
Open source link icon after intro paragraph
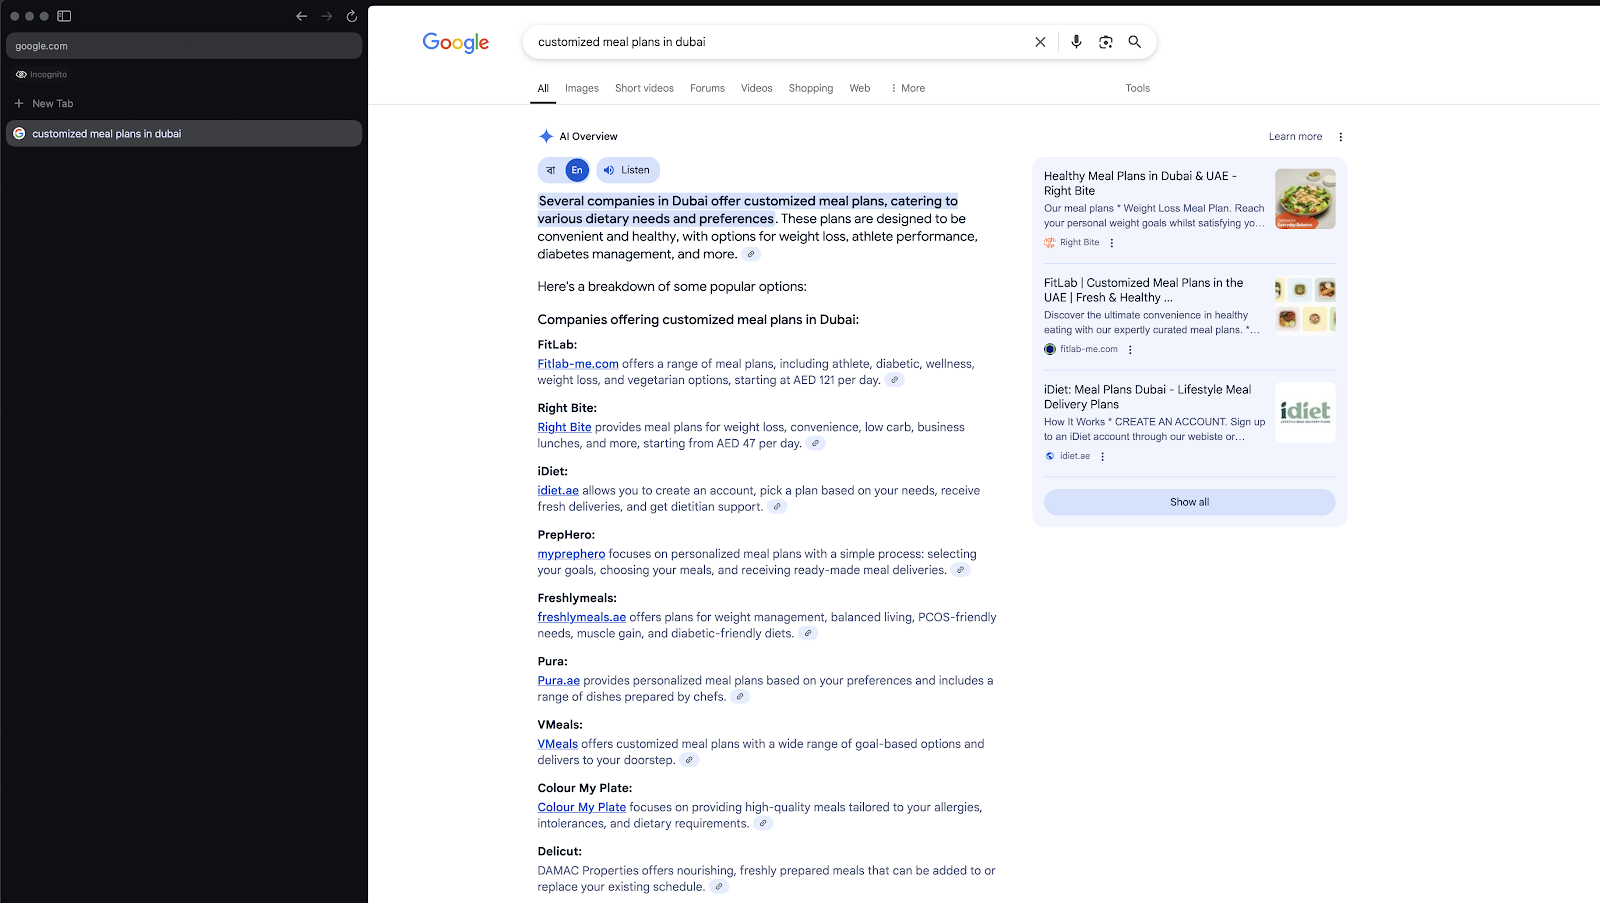click(751, 254)
